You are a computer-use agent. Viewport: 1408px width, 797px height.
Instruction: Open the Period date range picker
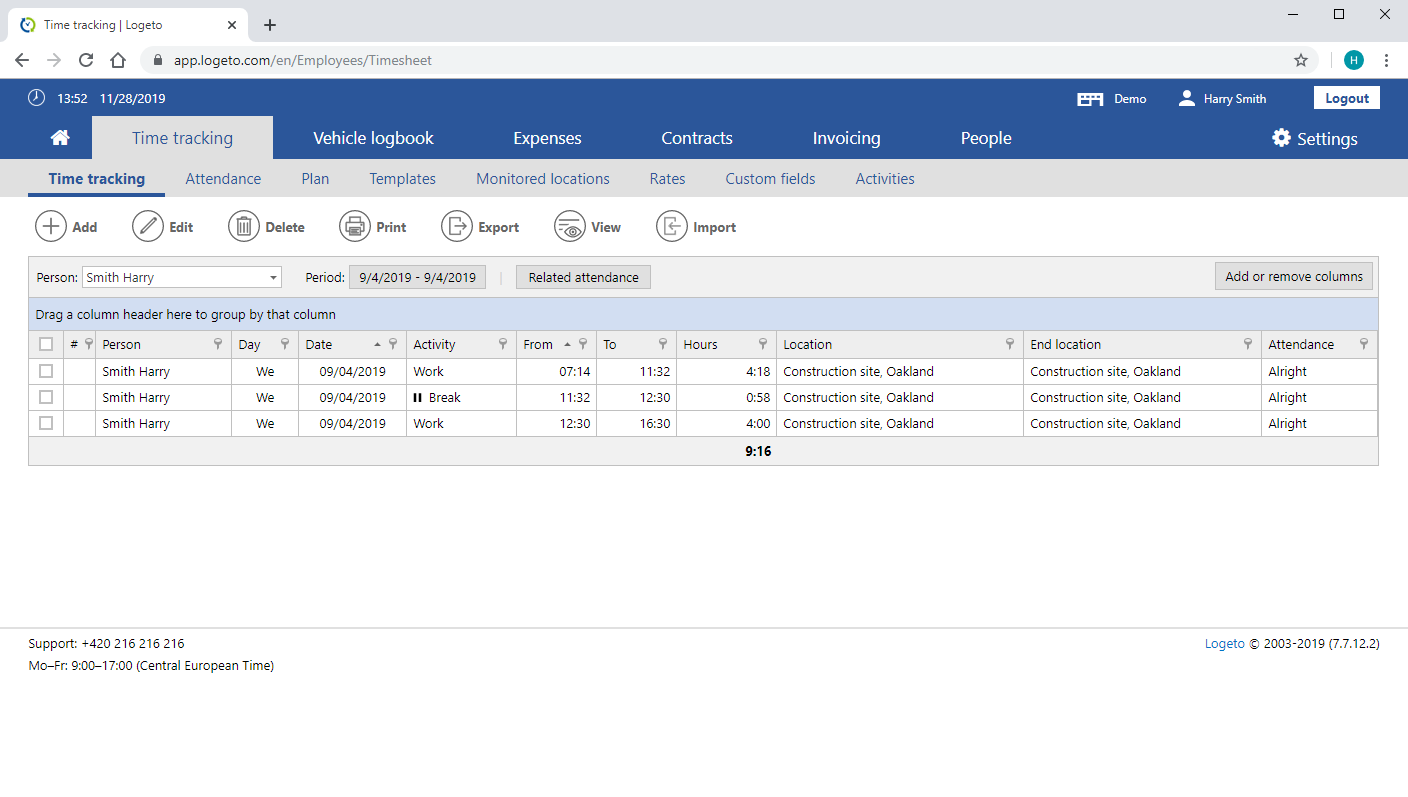(418, 277)
